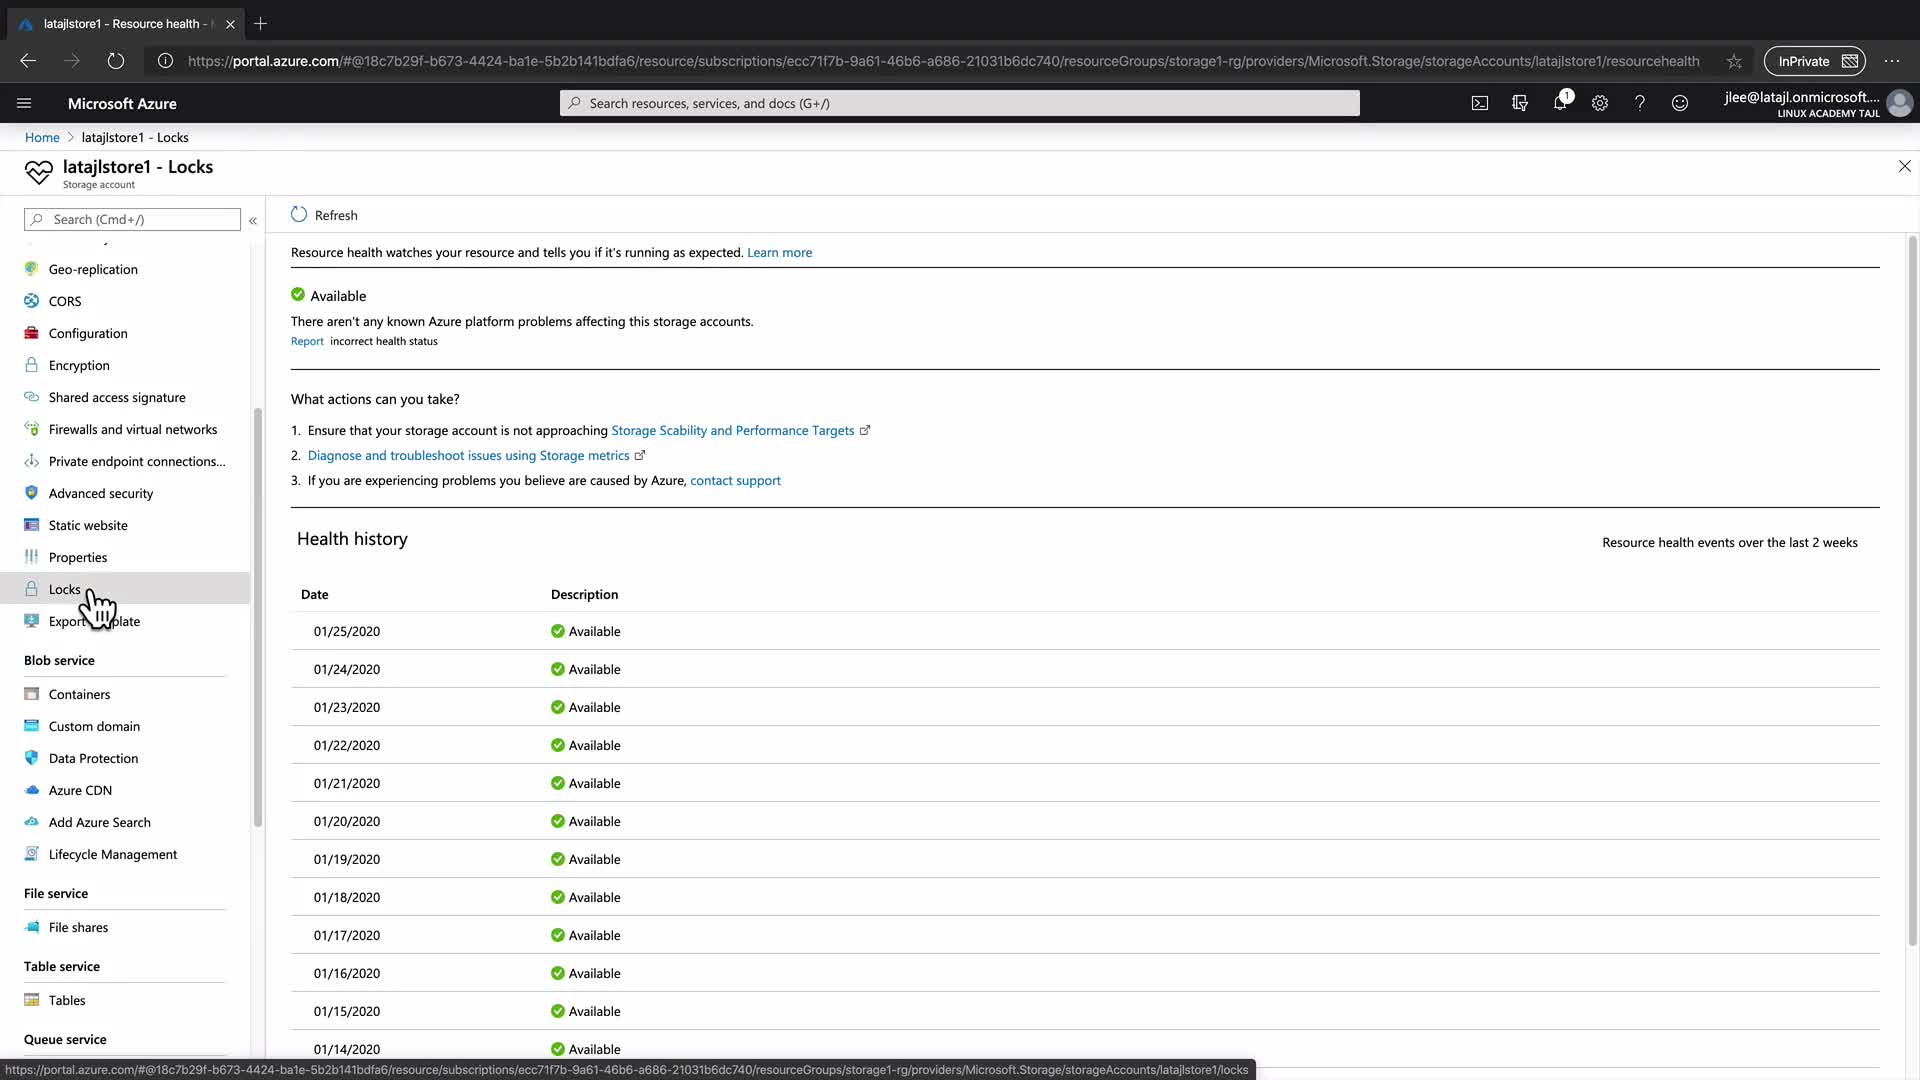Favorite this page with star icon

pyautogui.click(x=1734, y=61)
